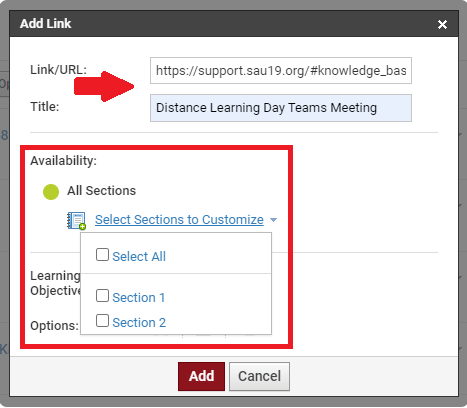Cancel adding the link
Viewport: 467px width, 408px height.
259,376
